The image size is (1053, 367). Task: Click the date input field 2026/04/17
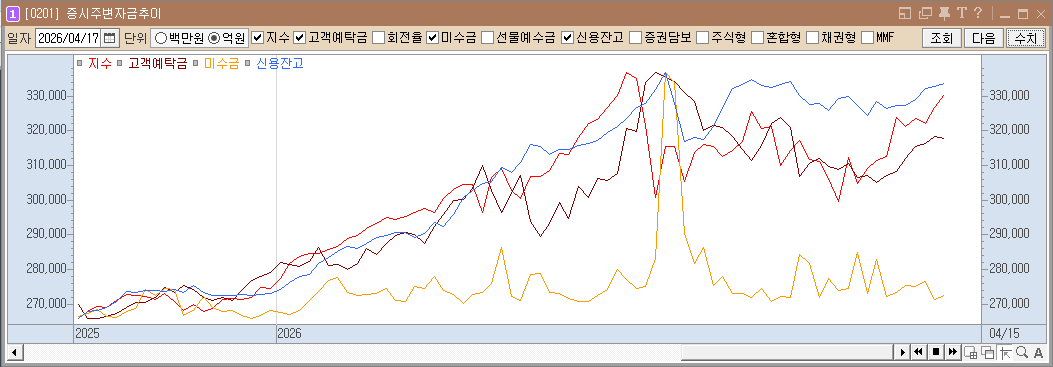(x=68, y=38)
